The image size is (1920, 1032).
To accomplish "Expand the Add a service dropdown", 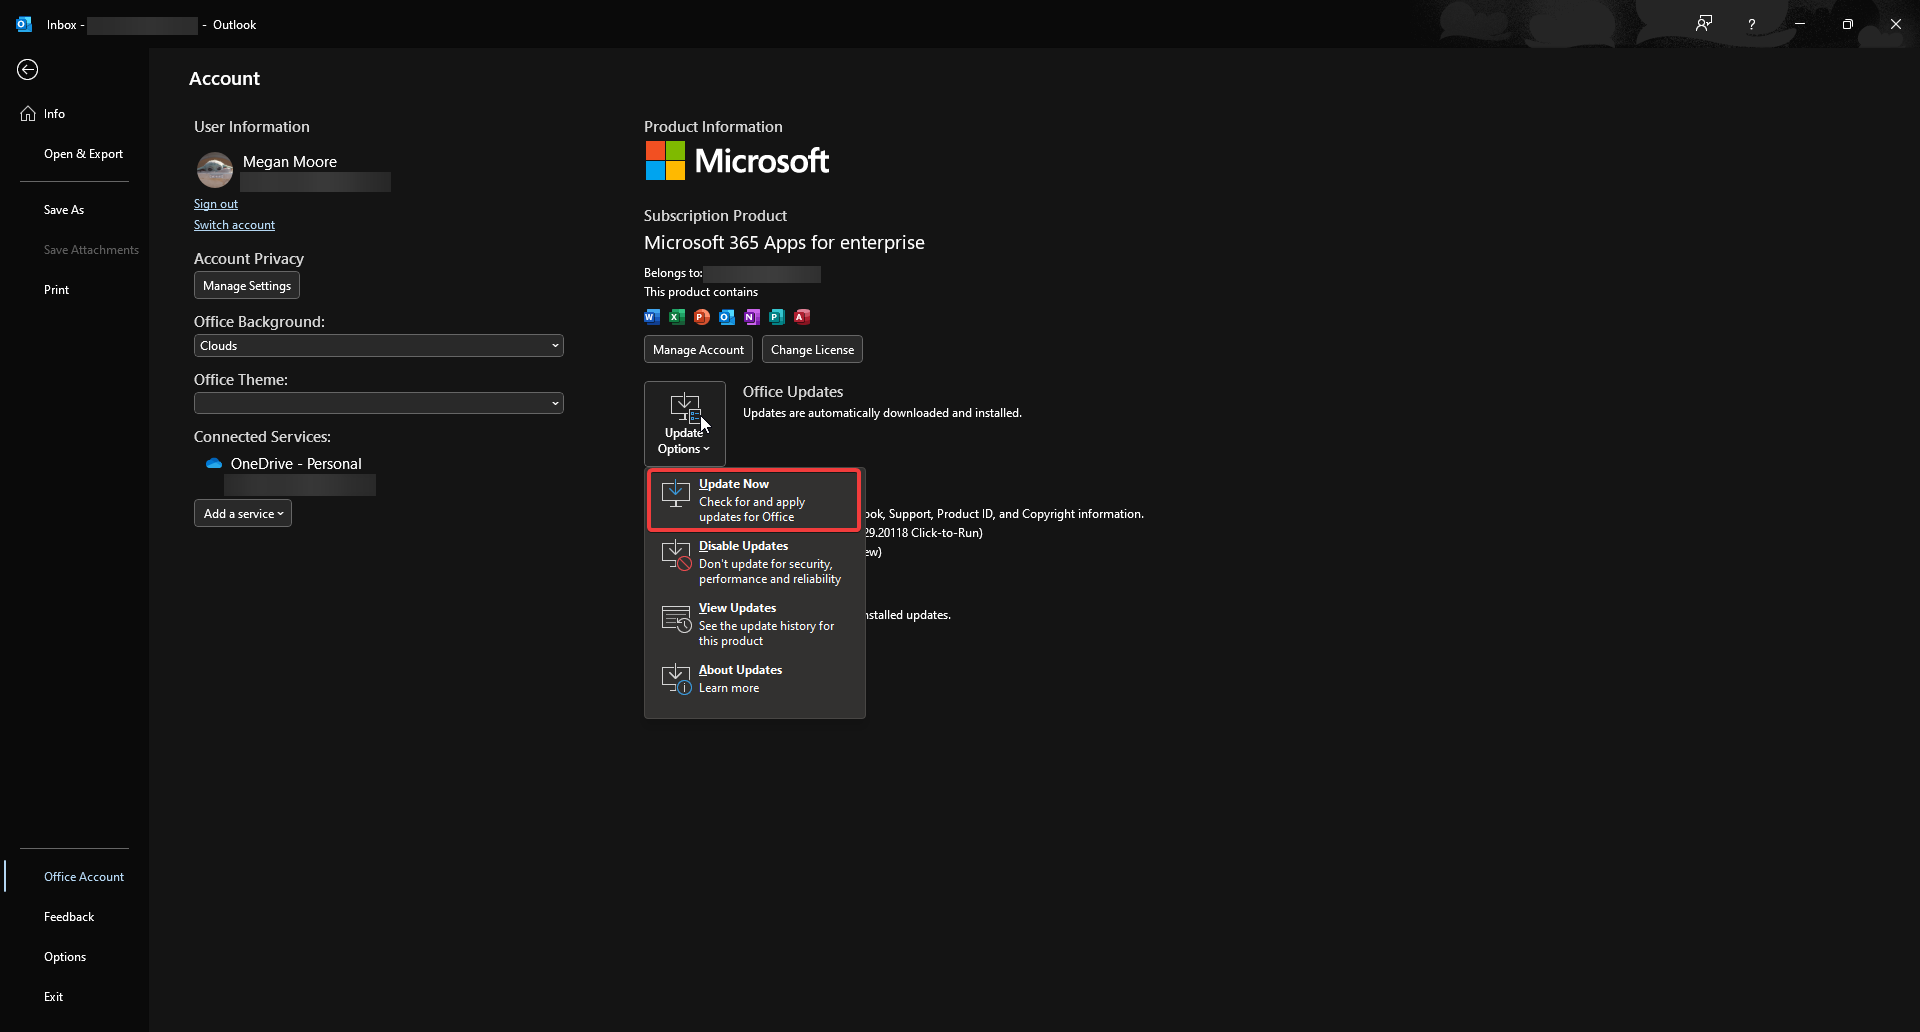I will click(x=243, y=514).
